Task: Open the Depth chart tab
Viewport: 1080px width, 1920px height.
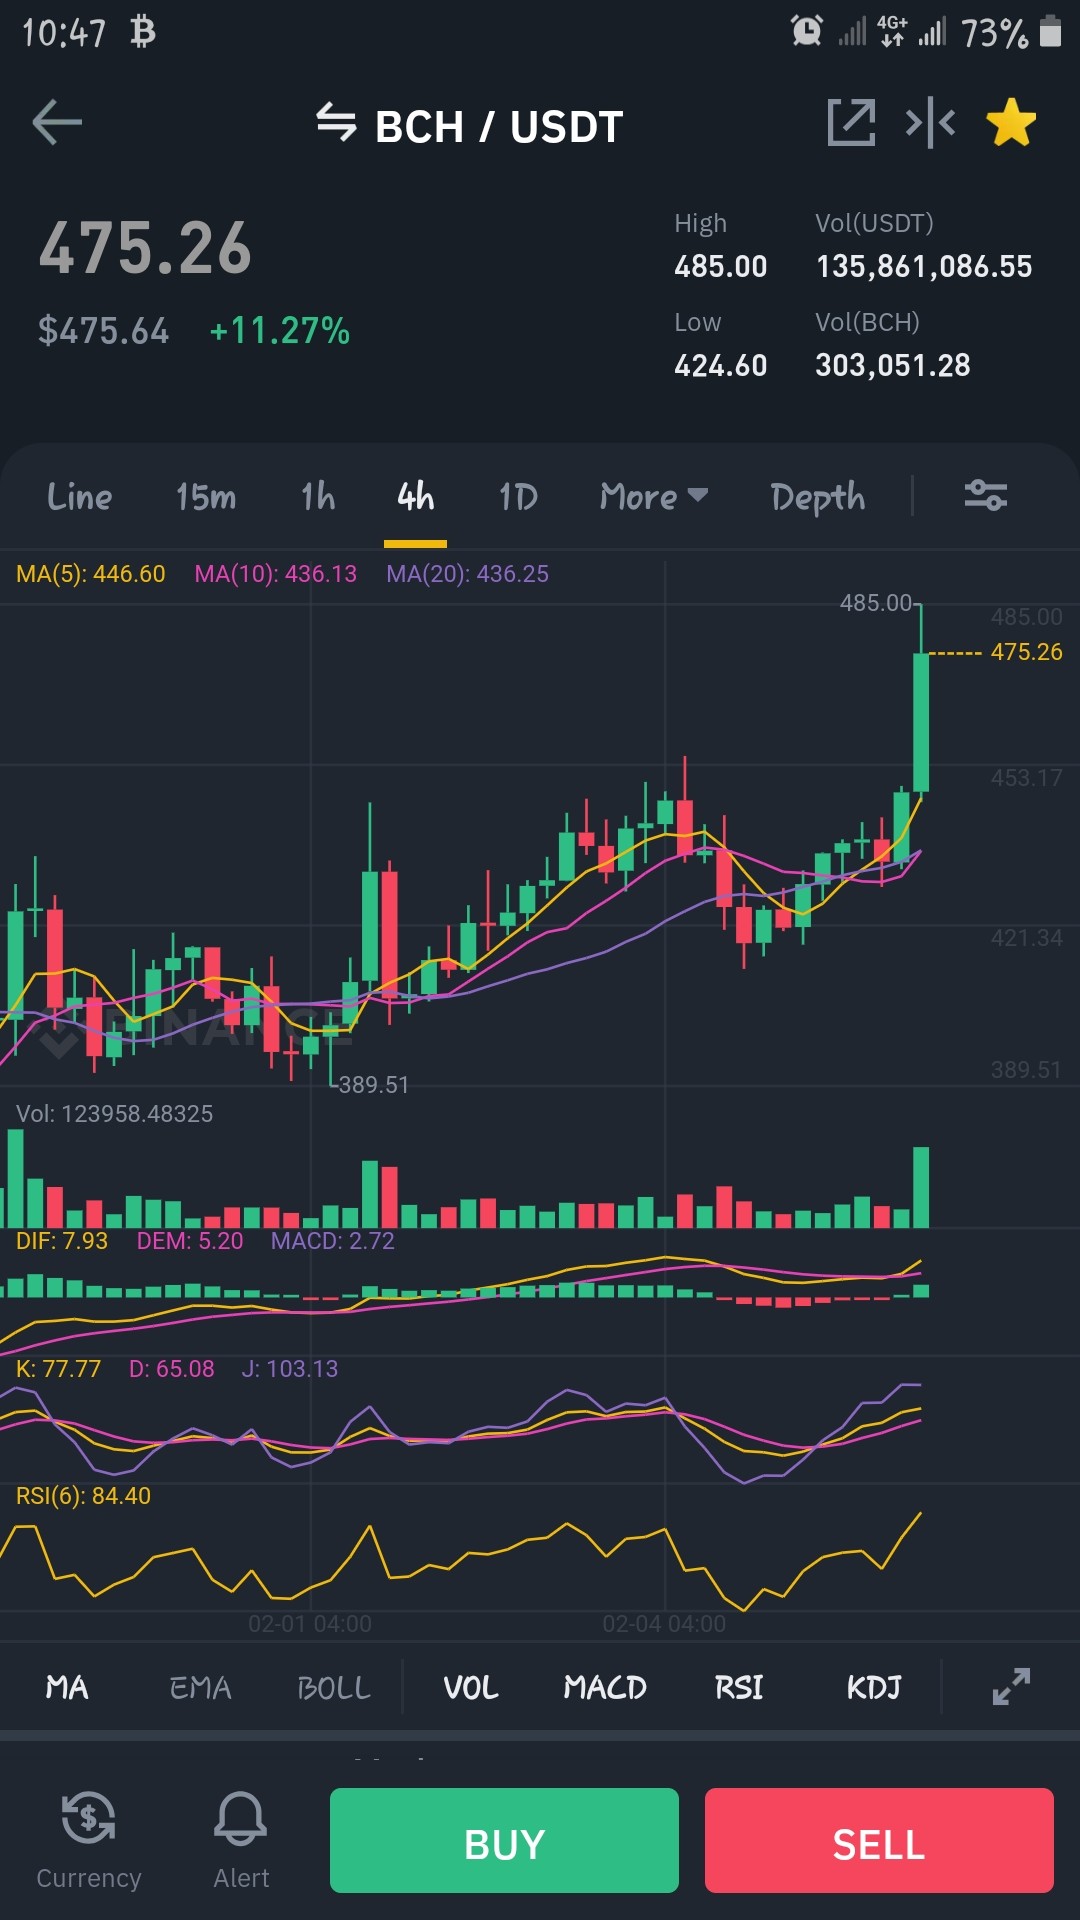Action: click(x=818, y=497)
